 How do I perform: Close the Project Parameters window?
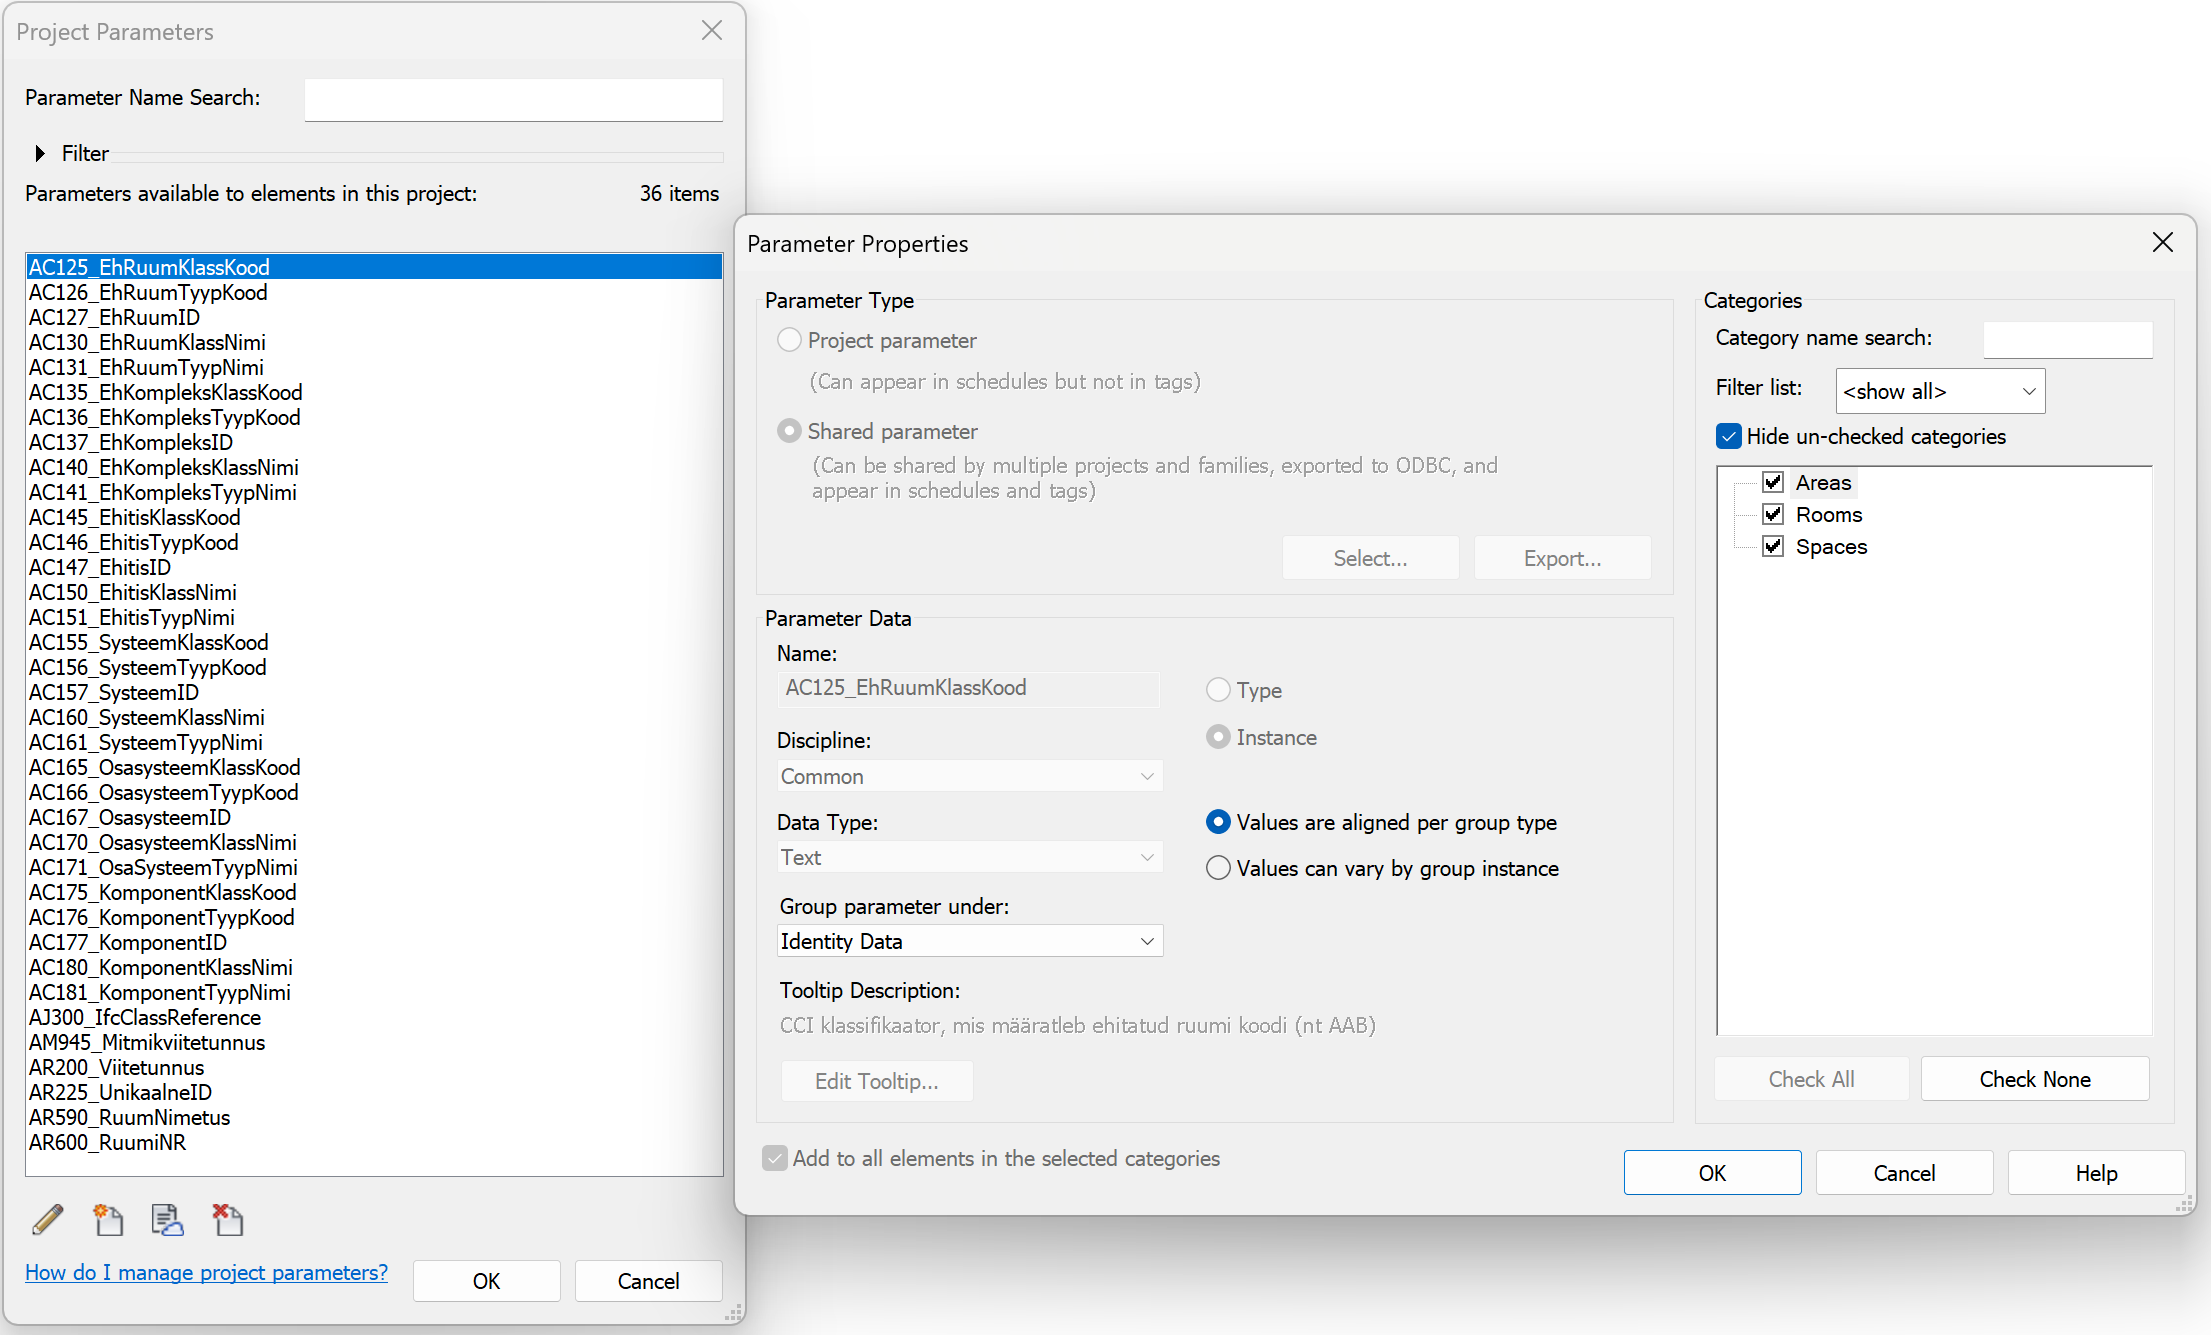pyautogui.click(x=712, y=31)
